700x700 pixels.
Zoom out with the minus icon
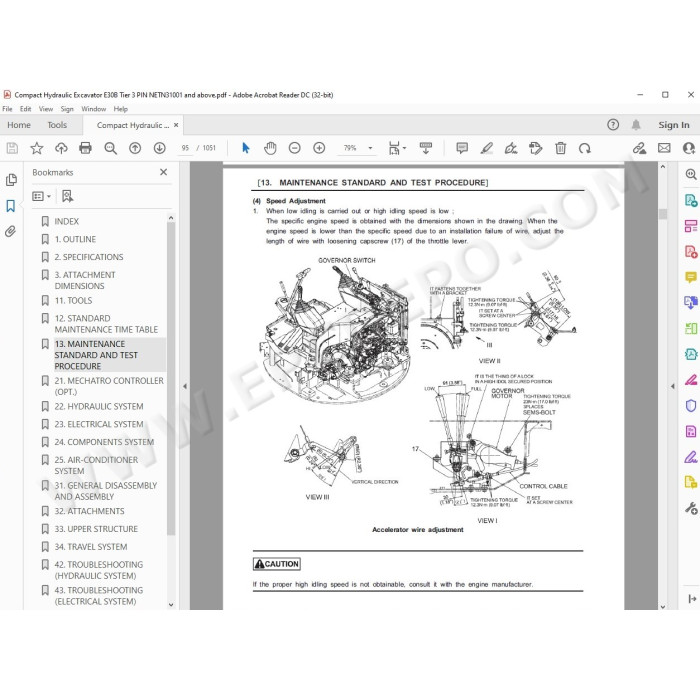tap(295, 148)
